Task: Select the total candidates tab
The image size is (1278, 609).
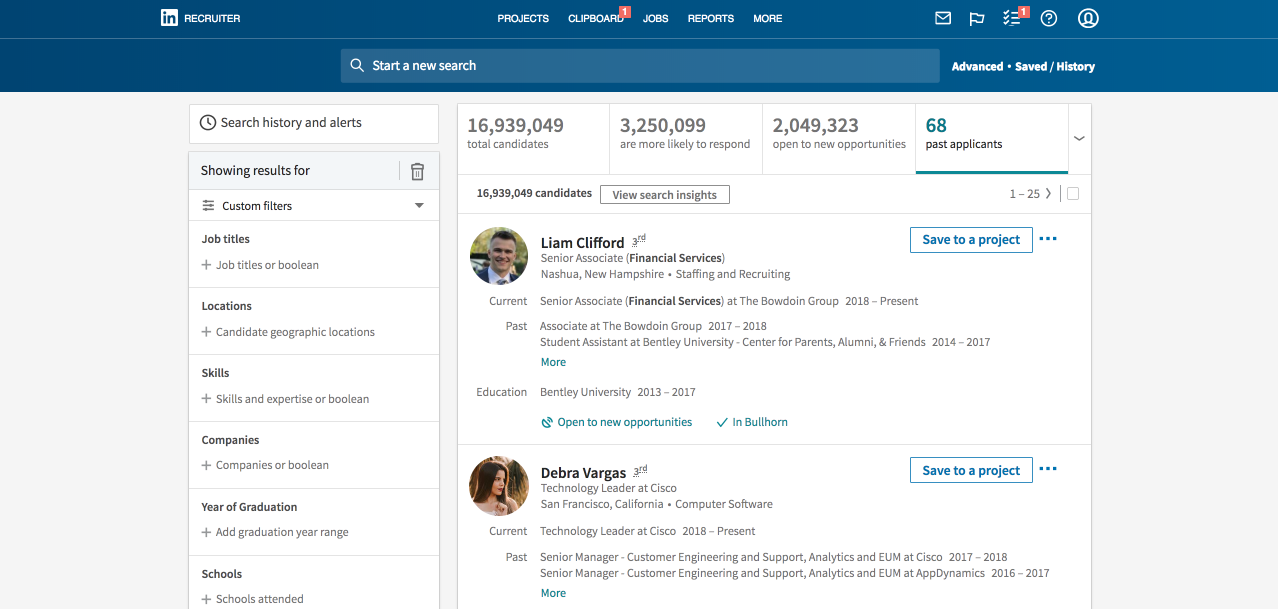Action: pyautogui.click(x=533, y=138)
